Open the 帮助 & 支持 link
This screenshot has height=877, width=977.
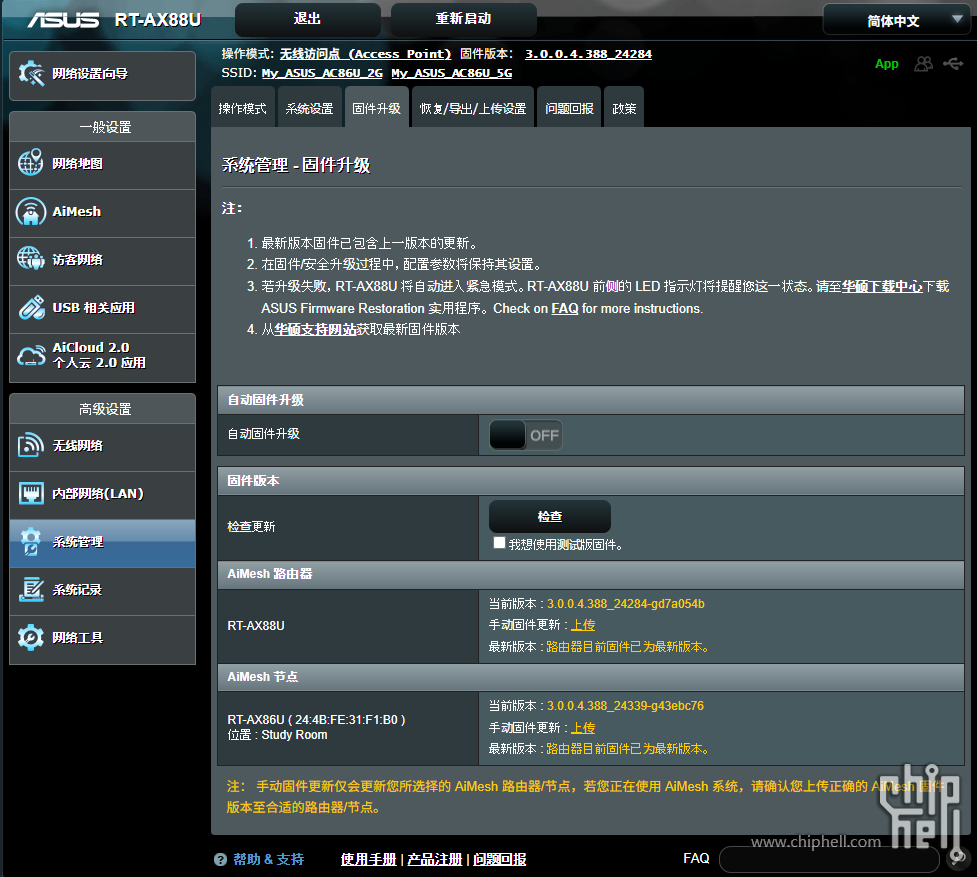(x=269, y=860)
